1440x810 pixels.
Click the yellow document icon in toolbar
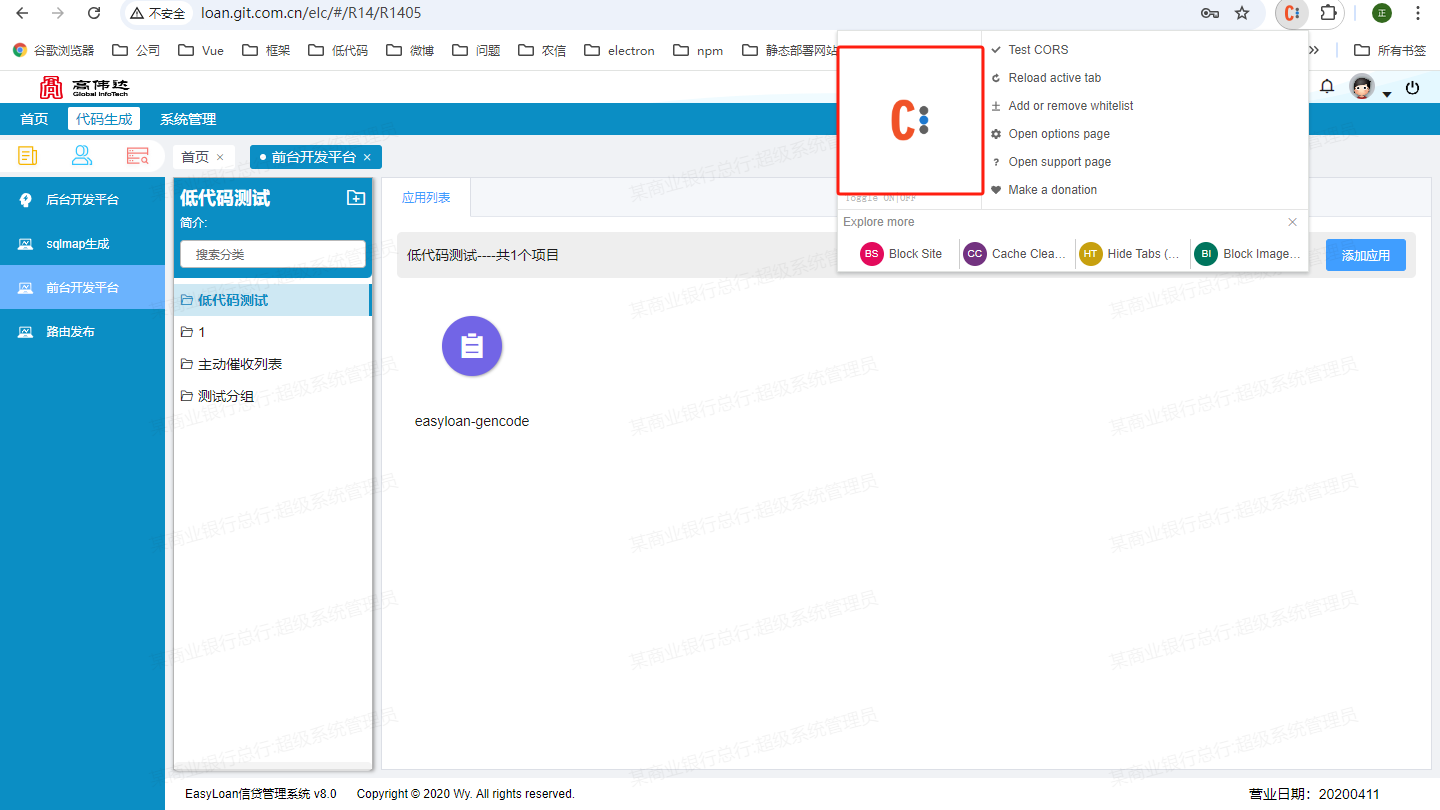click(x=28, y=156)
